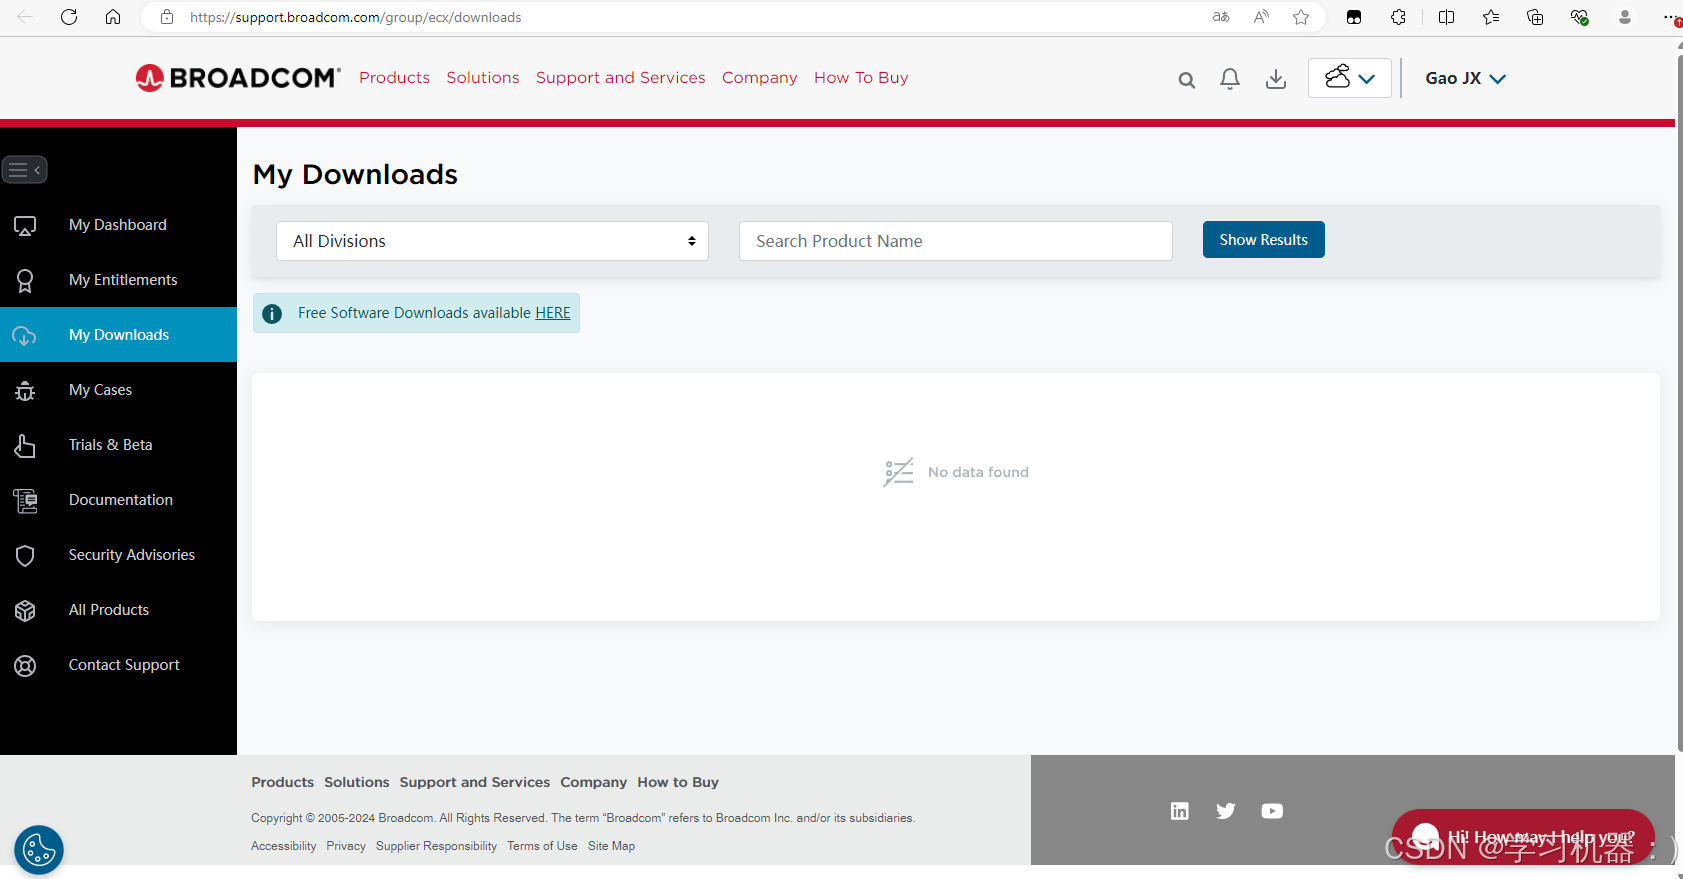This screenshot has height=879, width=1683.
Task: Open Broadcom Twitter icon
Action: click(1226, 811)
